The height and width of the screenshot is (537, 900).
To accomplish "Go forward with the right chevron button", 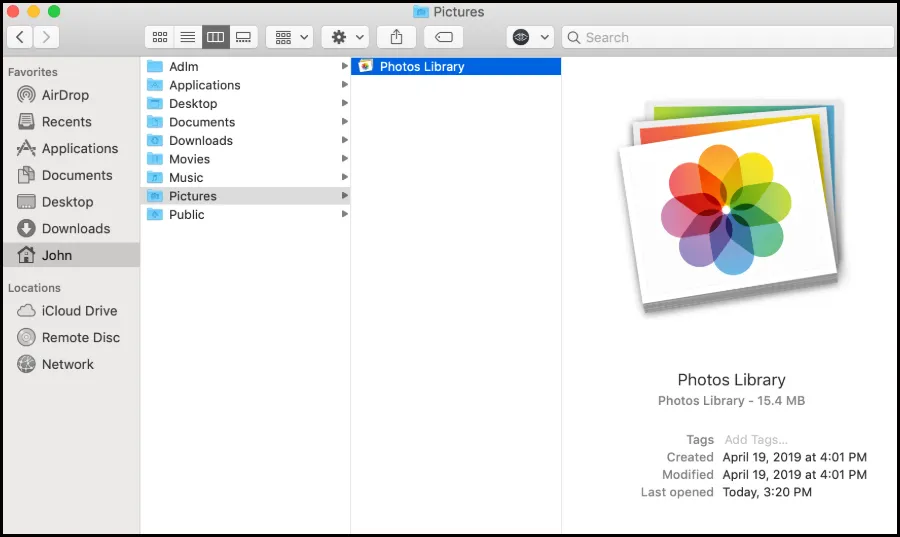I will click(x=46, y=37).
